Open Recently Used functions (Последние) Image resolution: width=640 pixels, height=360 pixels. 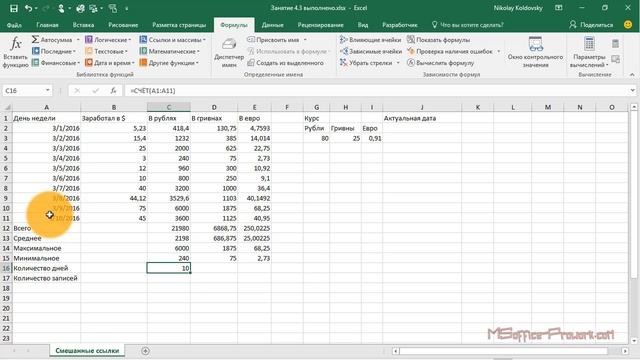pyautogui.click(x=54, y=51)
